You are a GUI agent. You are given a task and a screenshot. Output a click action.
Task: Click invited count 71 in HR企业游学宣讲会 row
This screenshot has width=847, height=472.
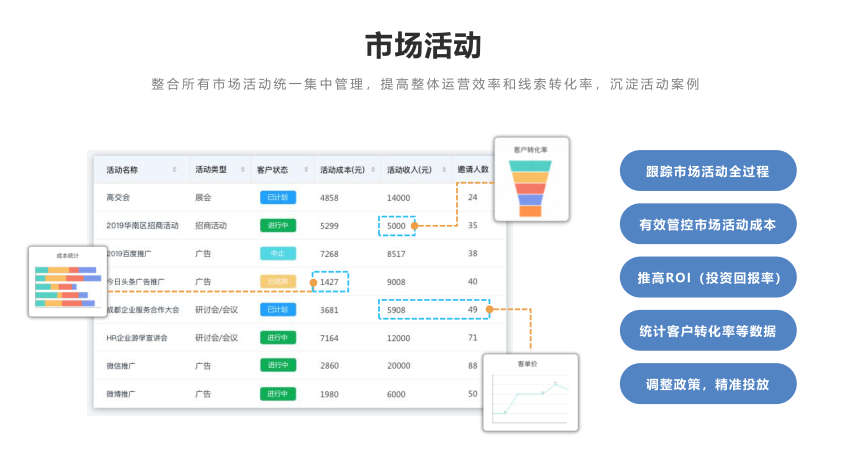click(x=473, y=338)
